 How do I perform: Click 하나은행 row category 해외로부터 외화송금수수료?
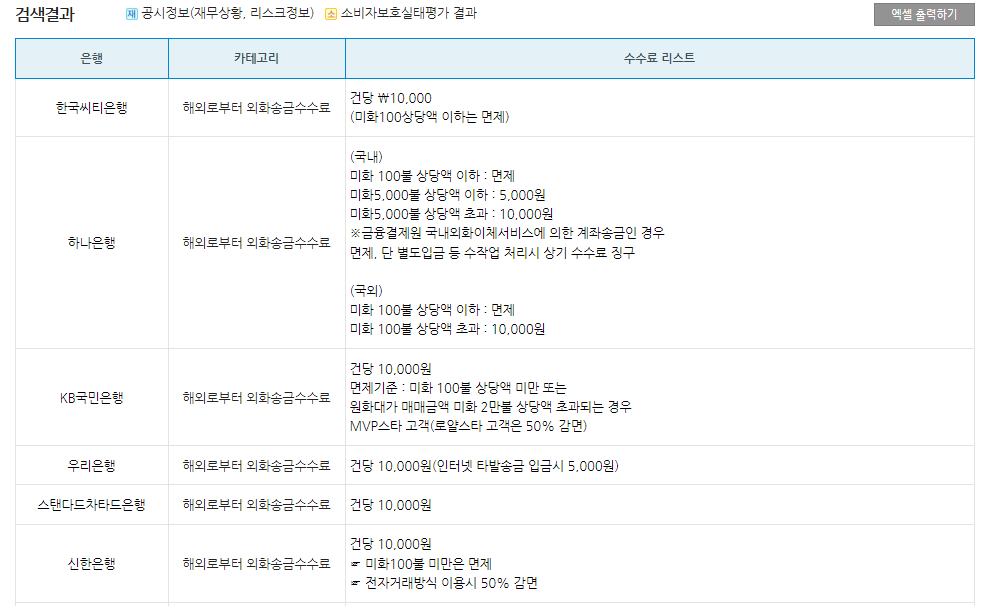click(x=257, y=243)
